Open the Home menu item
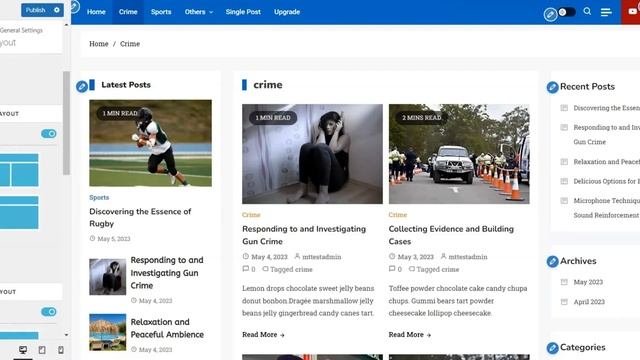 coord(96,12)
